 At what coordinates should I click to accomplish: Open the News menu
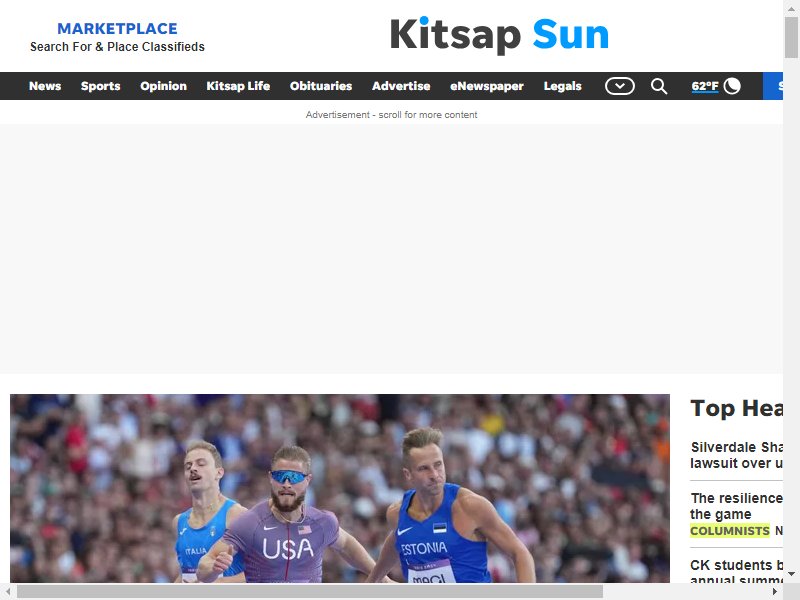tap(45, 86)
